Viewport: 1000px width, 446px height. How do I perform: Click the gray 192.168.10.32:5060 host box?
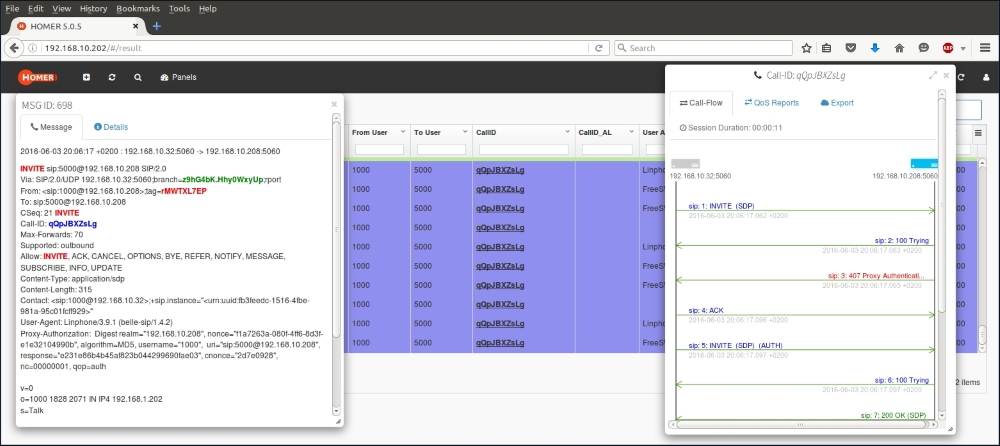[685, 163]
